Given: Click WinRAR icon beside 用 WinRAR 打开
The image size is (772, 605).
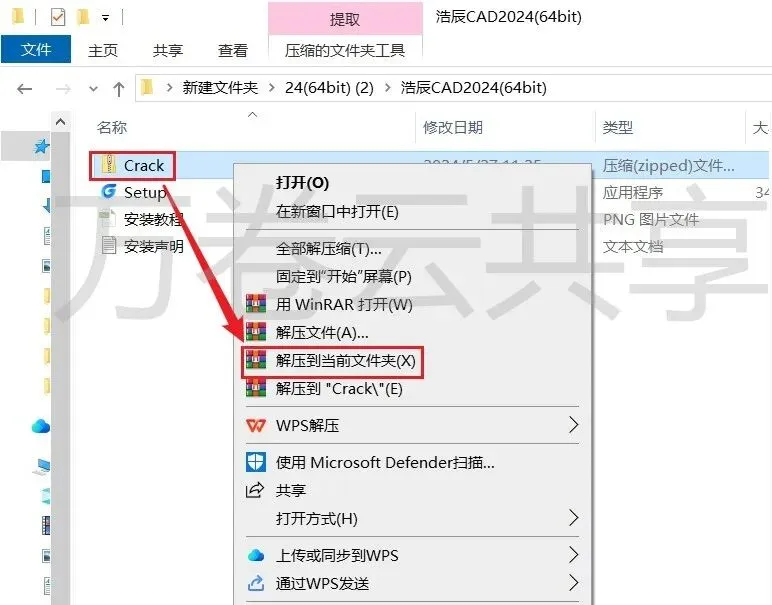Looking at the screenshot, I should coord(256,304).
